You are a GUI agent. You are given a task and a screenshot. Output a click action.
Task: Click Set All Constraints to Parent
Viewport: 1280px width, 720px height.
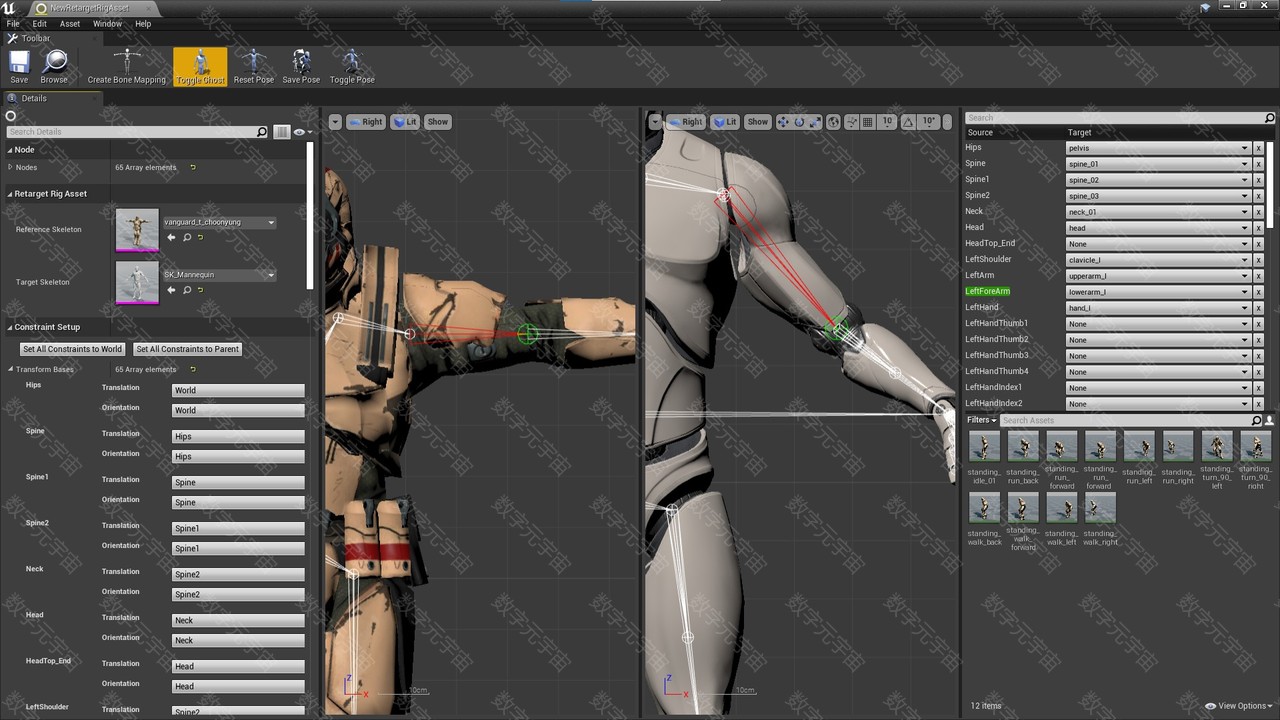[187, 349]
